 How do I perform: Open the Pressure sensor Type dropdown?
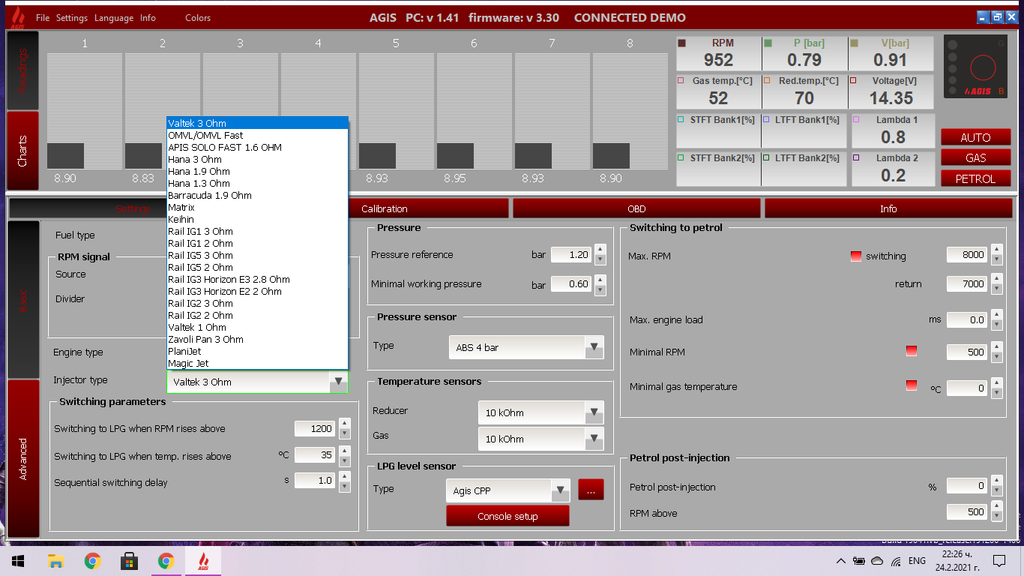pos(593,347)
